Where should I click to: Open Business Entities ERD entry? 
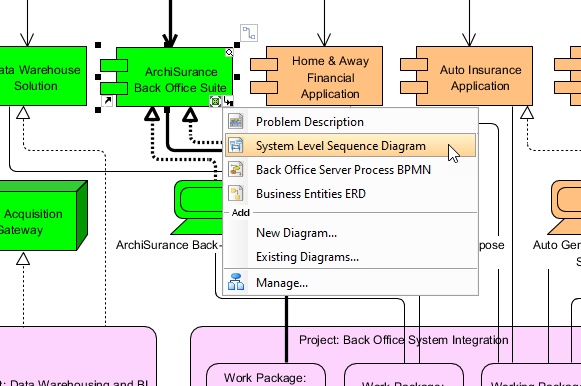coord(350,194)
